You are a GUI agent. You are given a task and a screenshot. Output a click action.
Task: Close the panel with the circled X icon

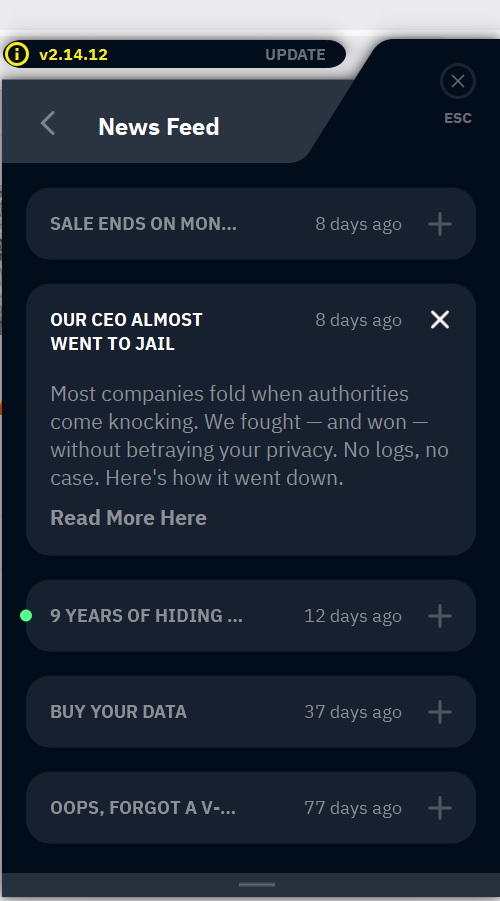457,81
